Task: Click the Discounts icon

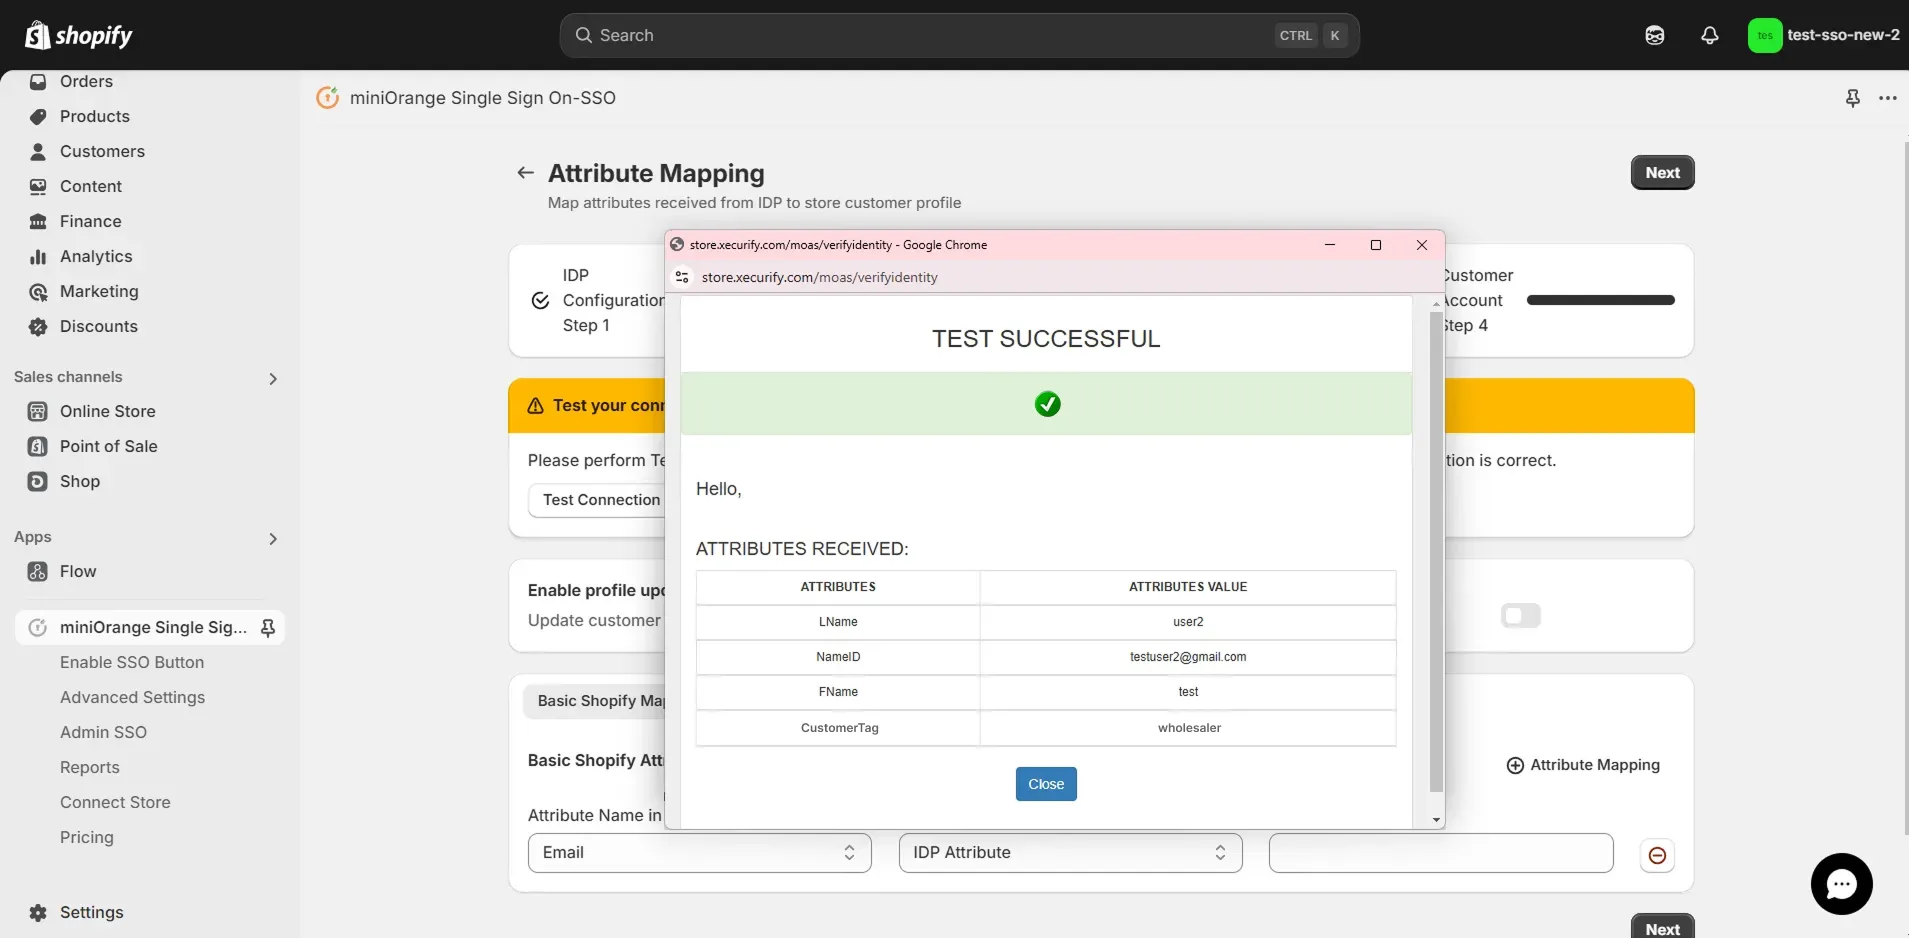Action: pyautogui.click(x=38, y=327)
